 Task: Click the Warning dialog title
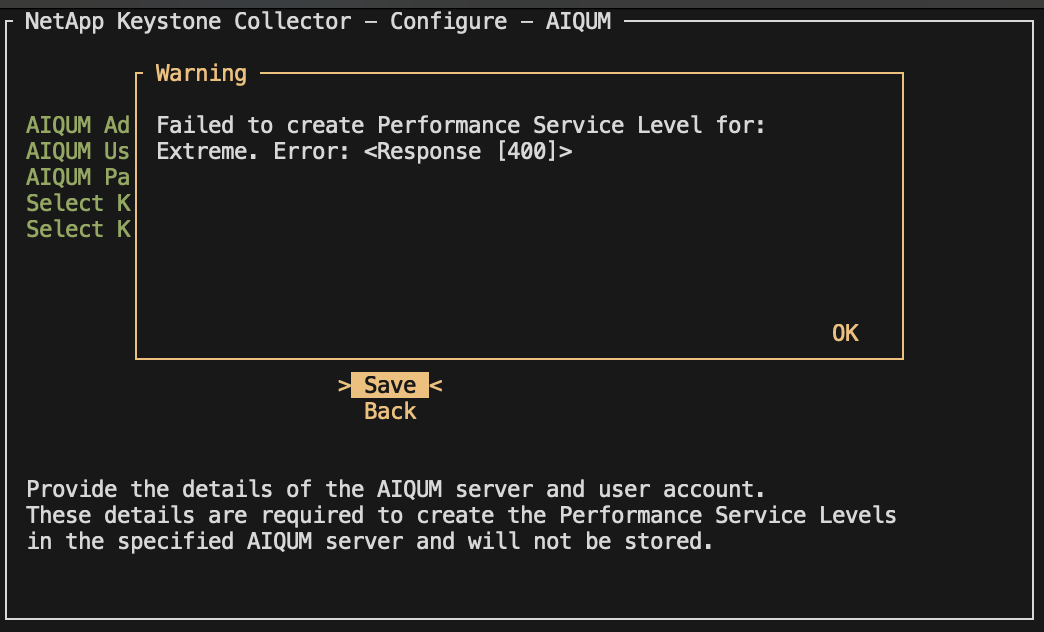tap(201, 73)
